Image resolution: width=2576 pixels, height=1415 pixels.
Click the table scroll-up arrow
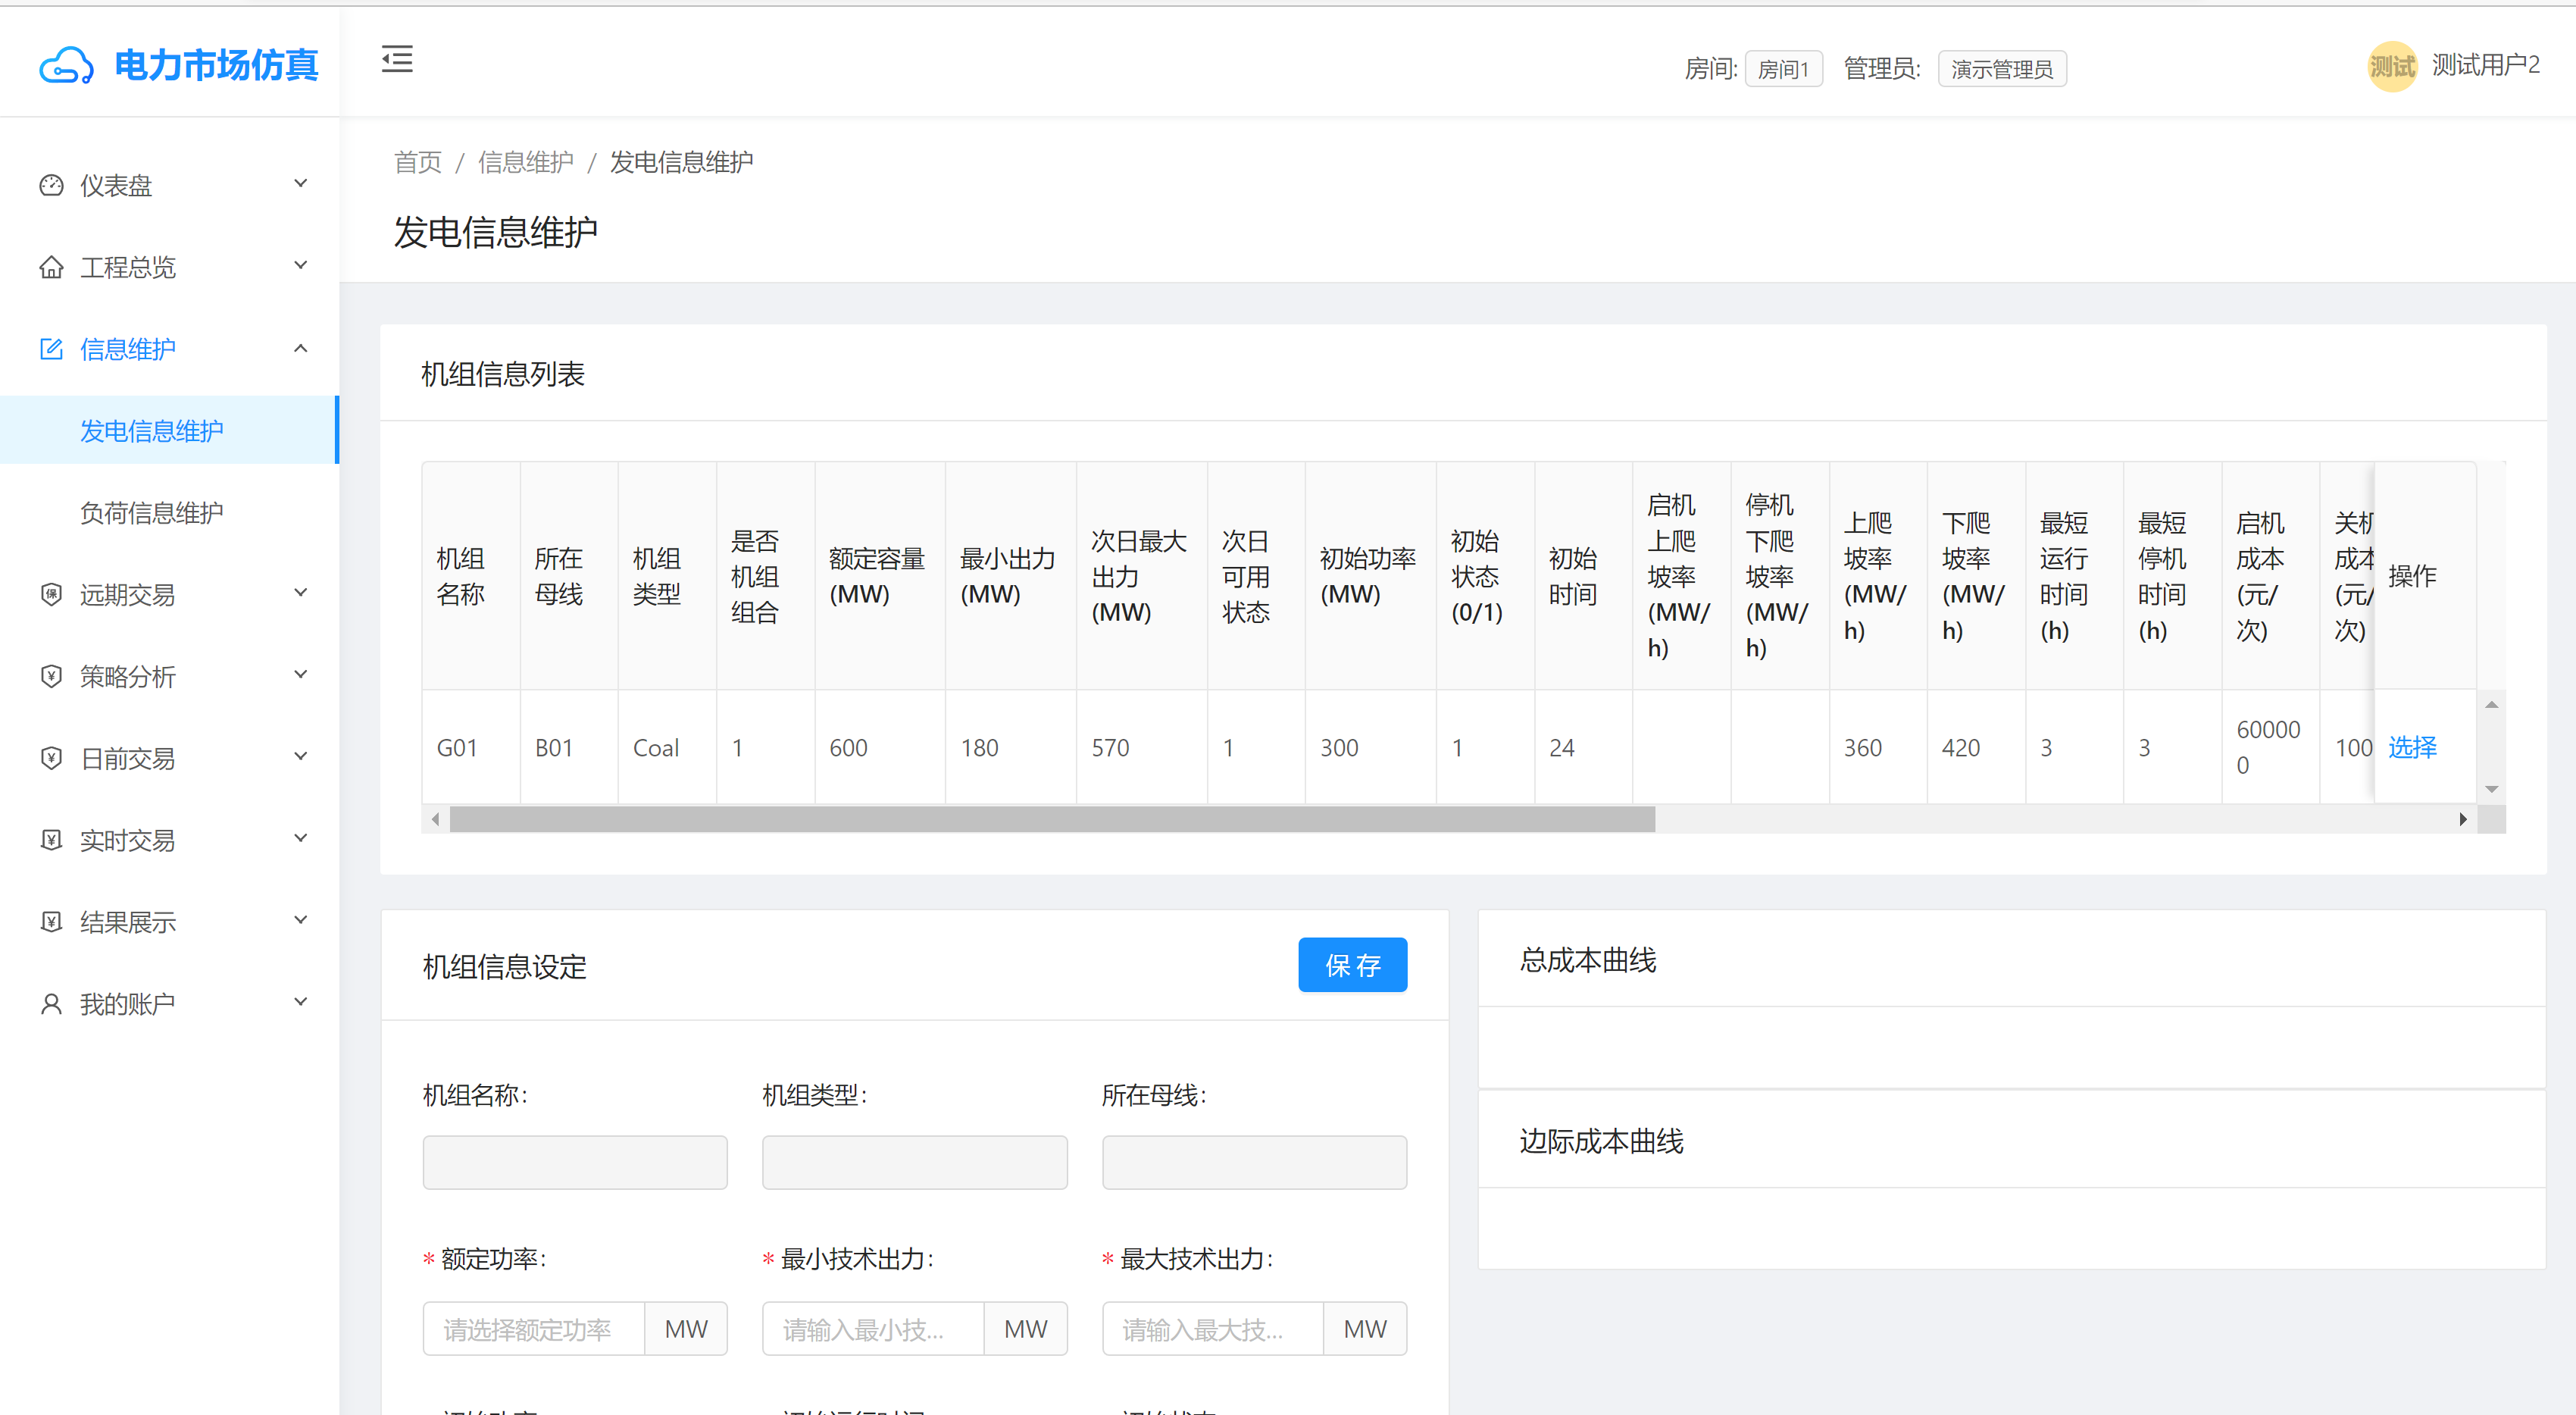[2492, 705]
